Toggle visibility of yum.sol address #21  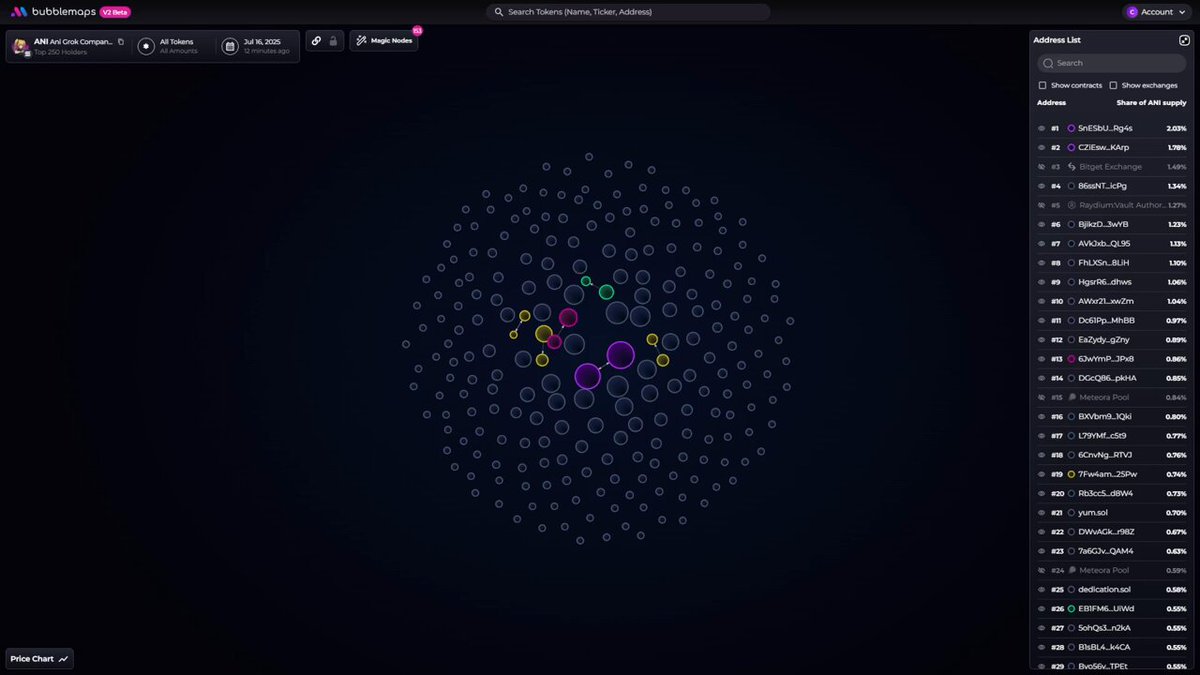pyautogui.click(x=1041, y=512)
